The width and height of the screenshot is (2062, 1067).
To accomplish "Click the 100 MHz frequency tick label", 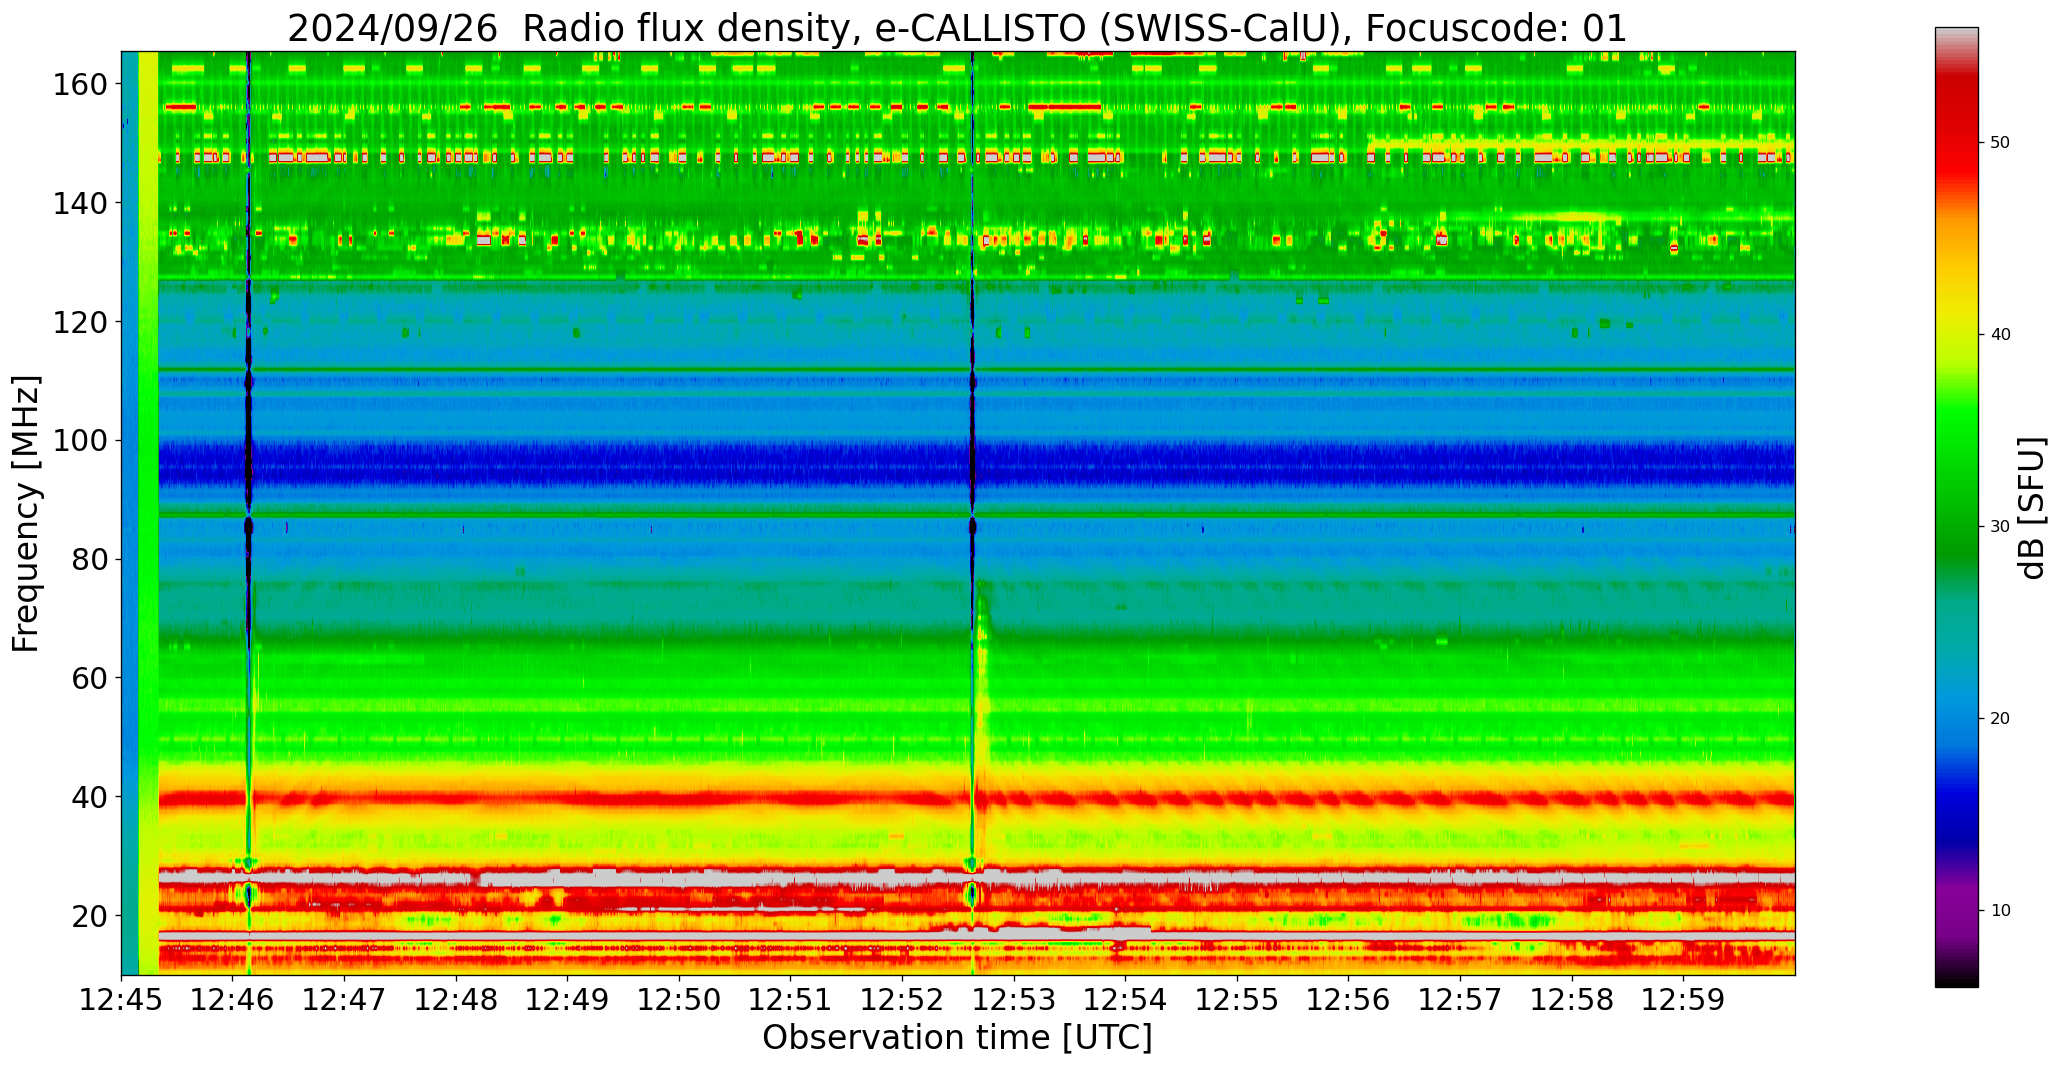I will (81, 441).
